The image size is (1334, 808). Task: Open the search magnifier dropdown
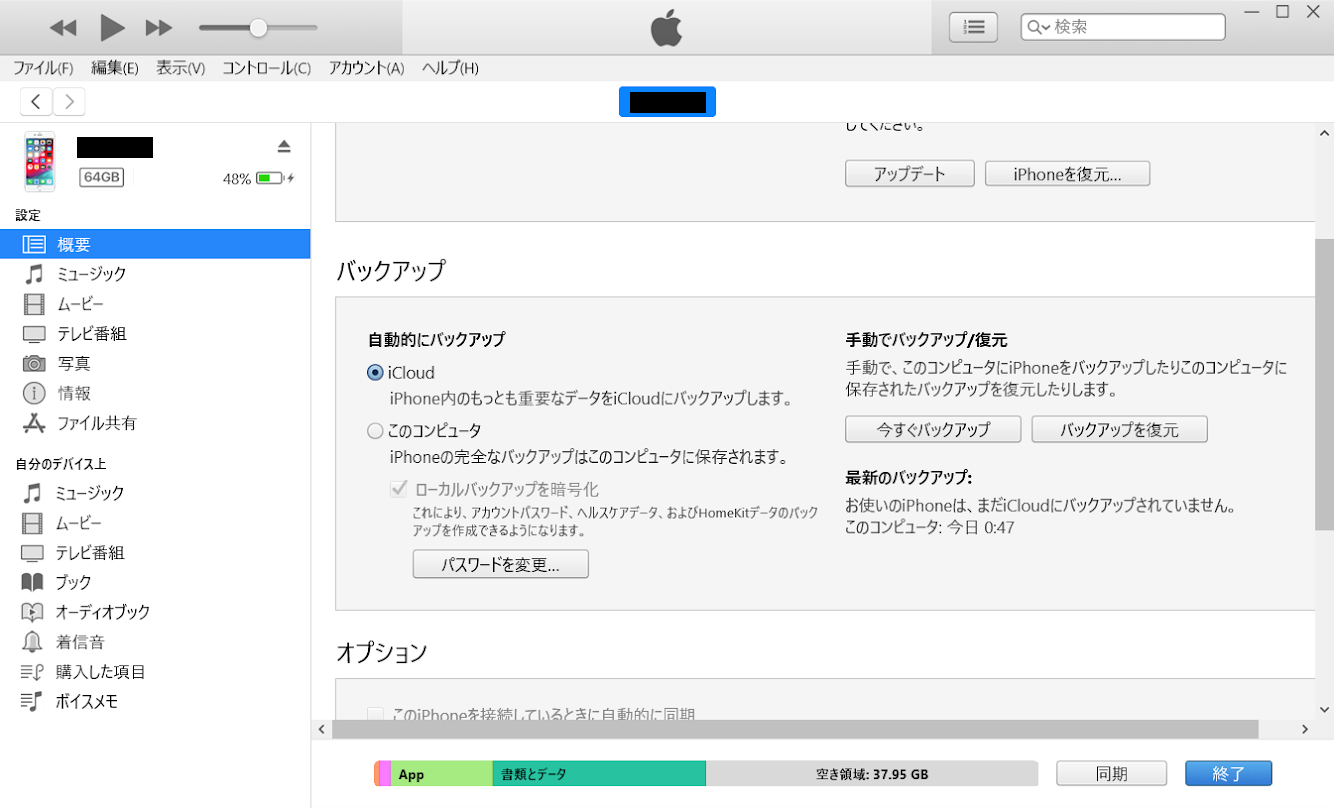click(x=1038, y=27)
